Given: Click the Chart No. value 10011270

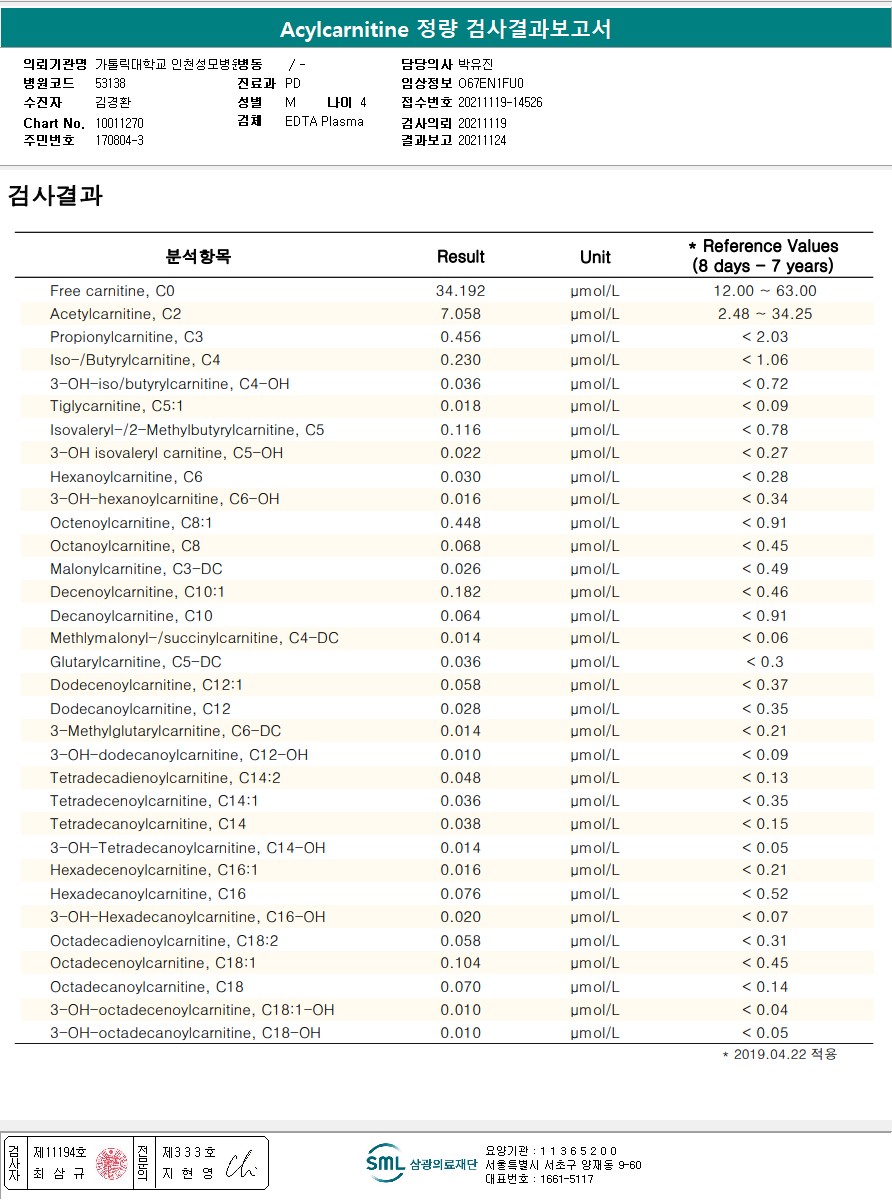Looking at the screenshot, I should [x=120, y=123].
